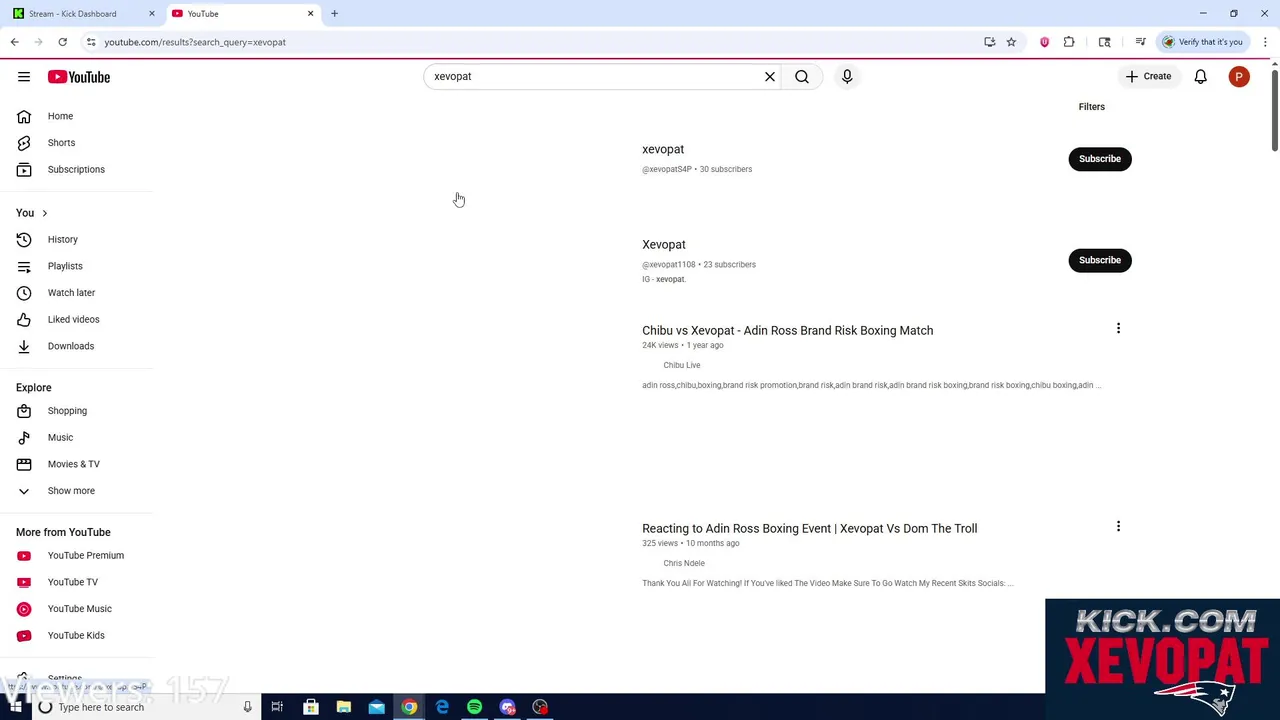Open File Explorer from the taskbar
This screenshot has width=1280, height=720.
[343, 707]
